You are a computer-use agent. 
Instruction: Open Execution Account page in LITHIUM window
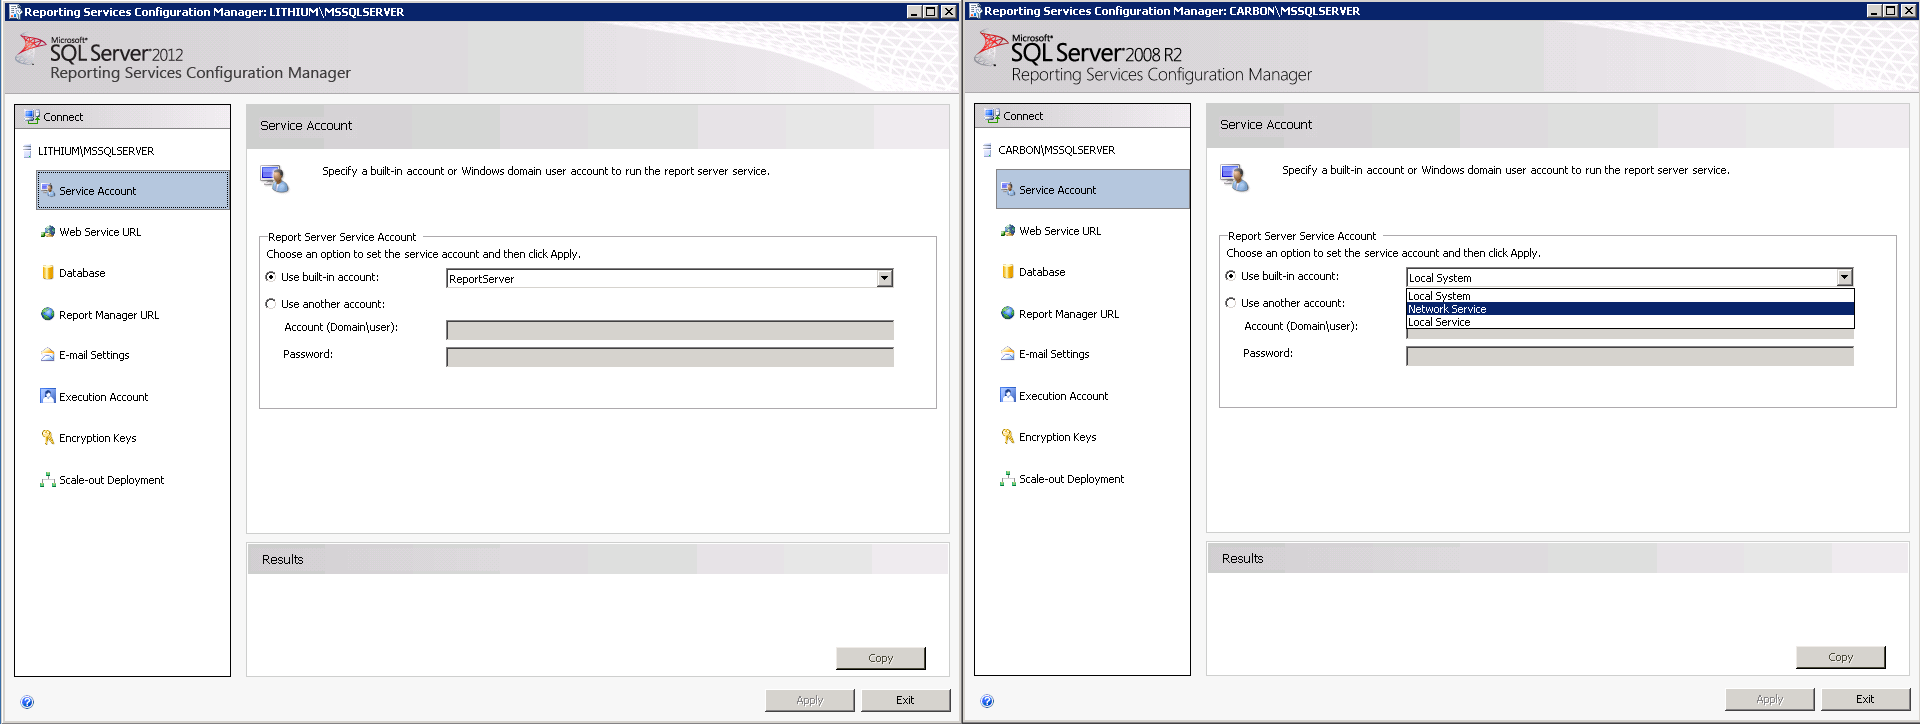103,397
